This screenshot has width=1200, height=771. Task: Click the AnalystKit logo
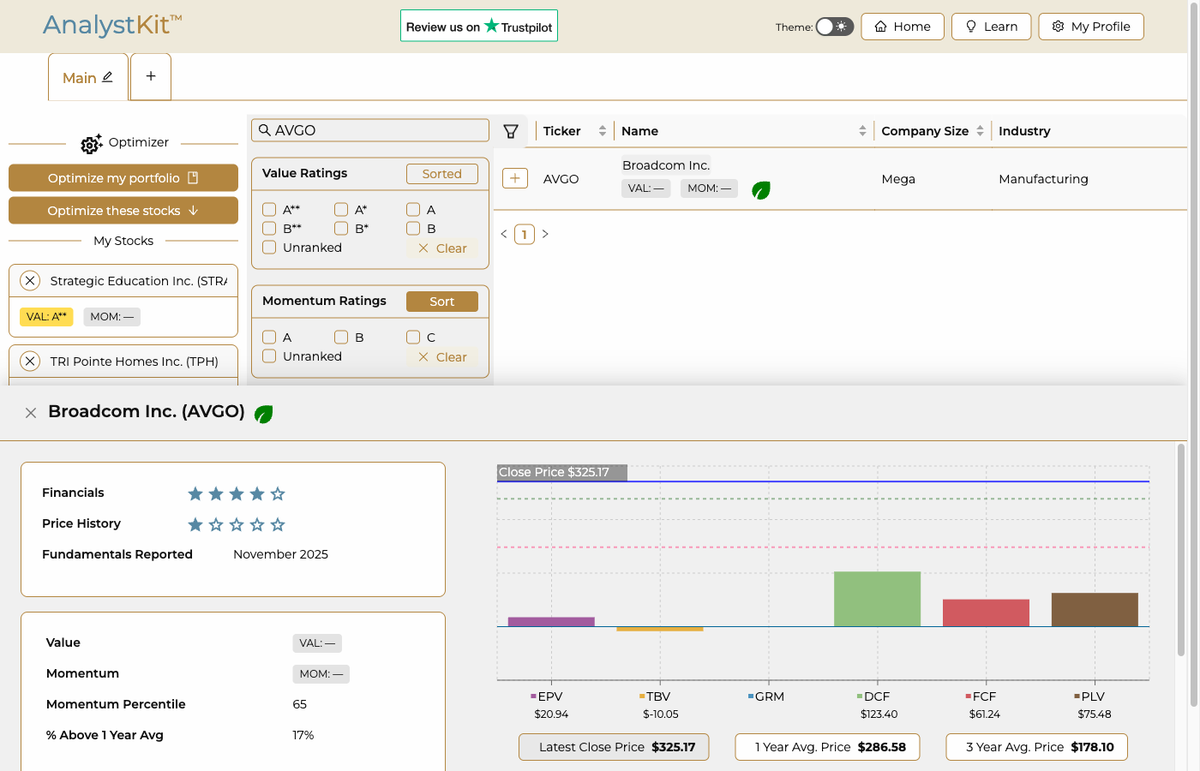[112, 24]
